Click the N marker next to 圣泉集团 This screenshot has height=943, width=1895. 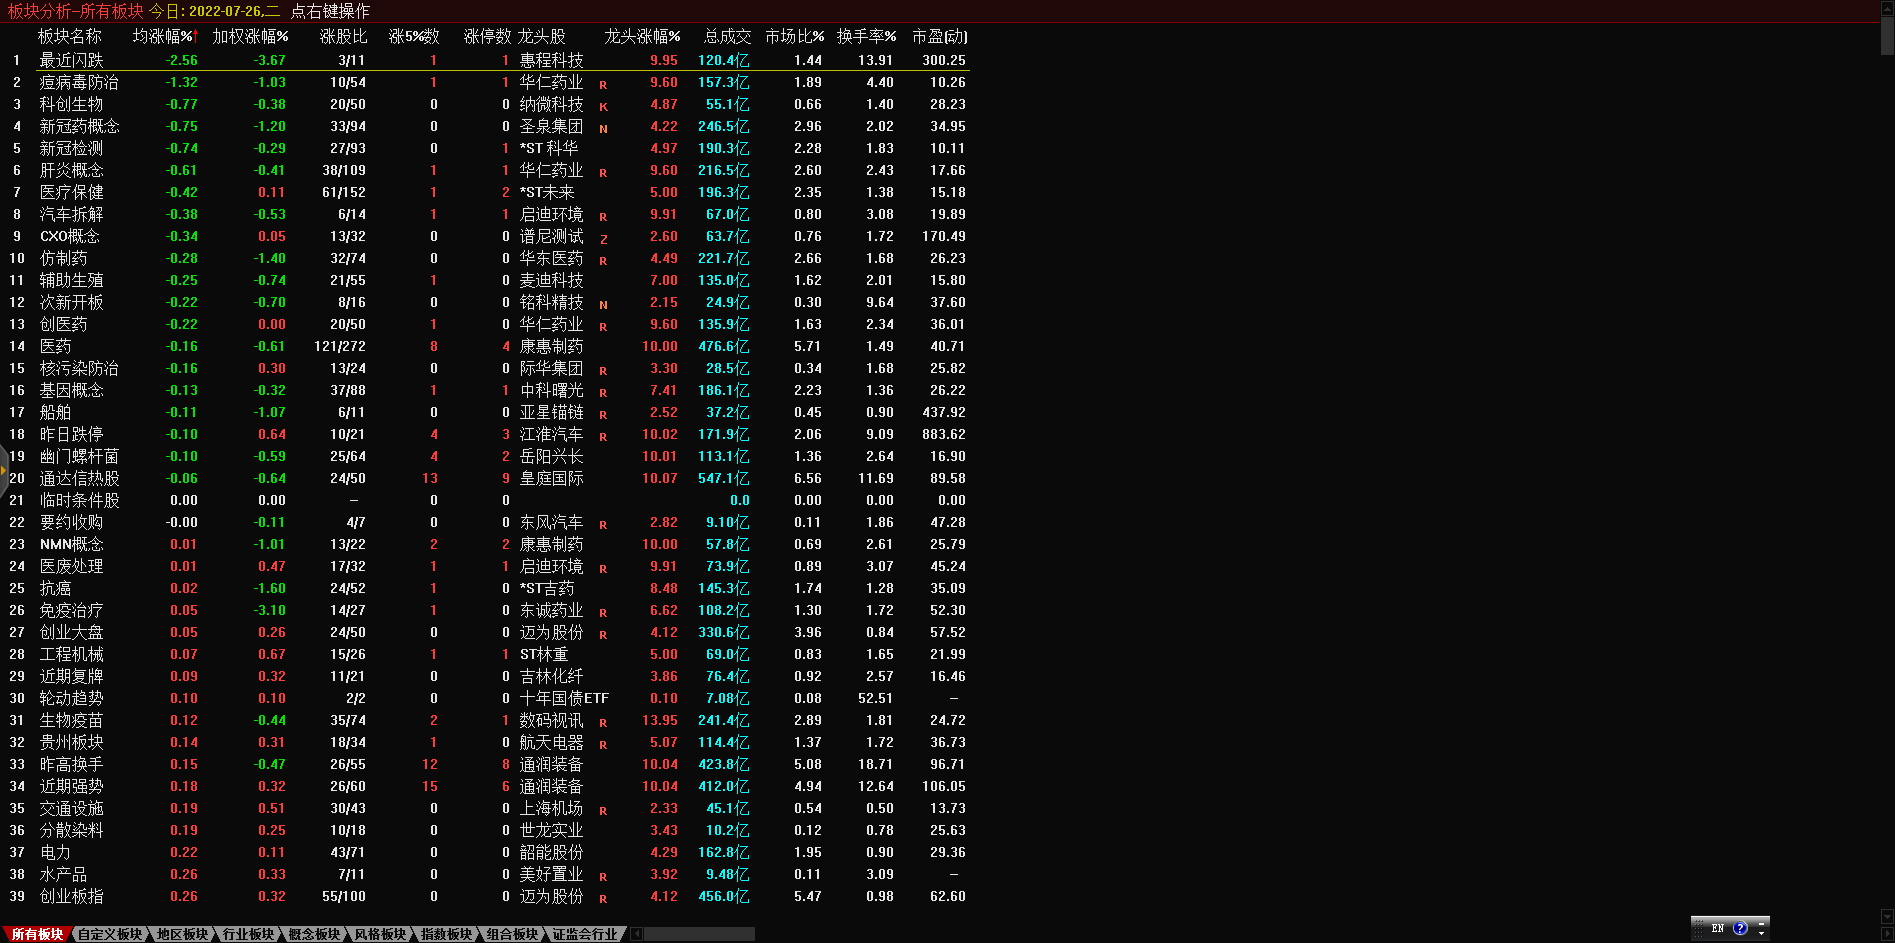(x=603, y=129)
